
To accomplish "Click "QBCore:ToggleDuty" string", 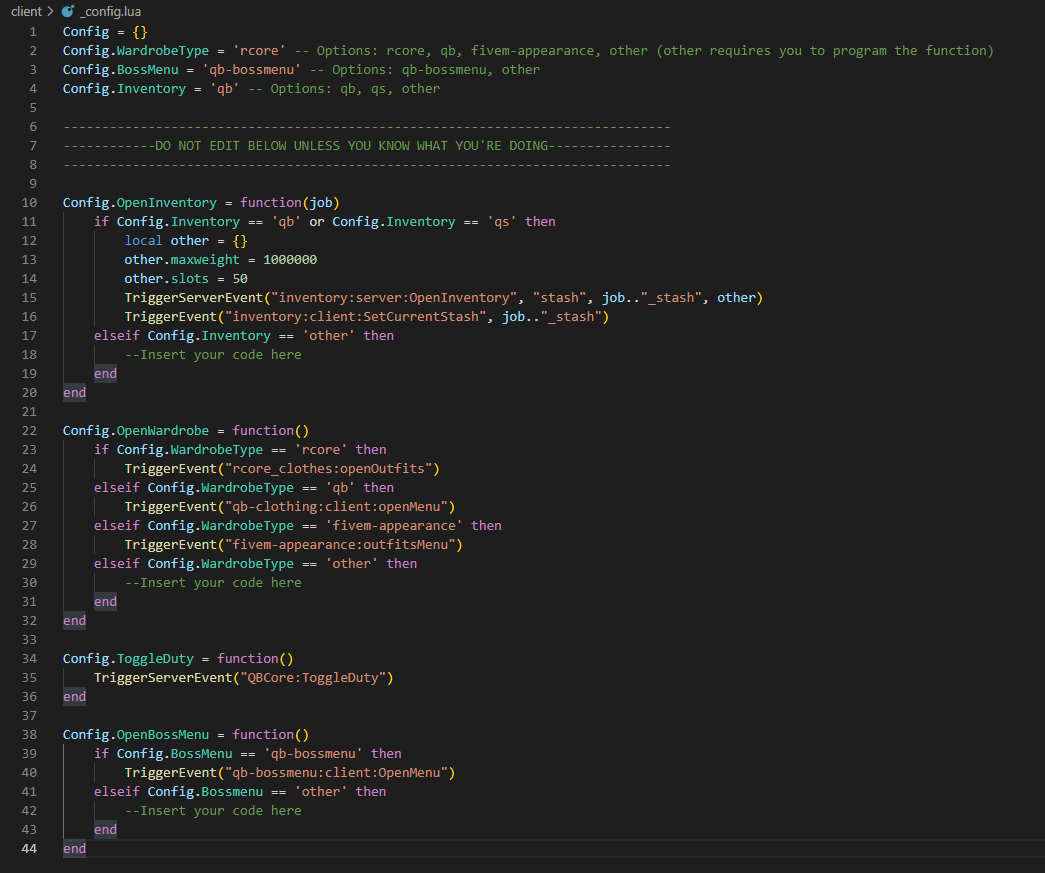I will (313, 678).
